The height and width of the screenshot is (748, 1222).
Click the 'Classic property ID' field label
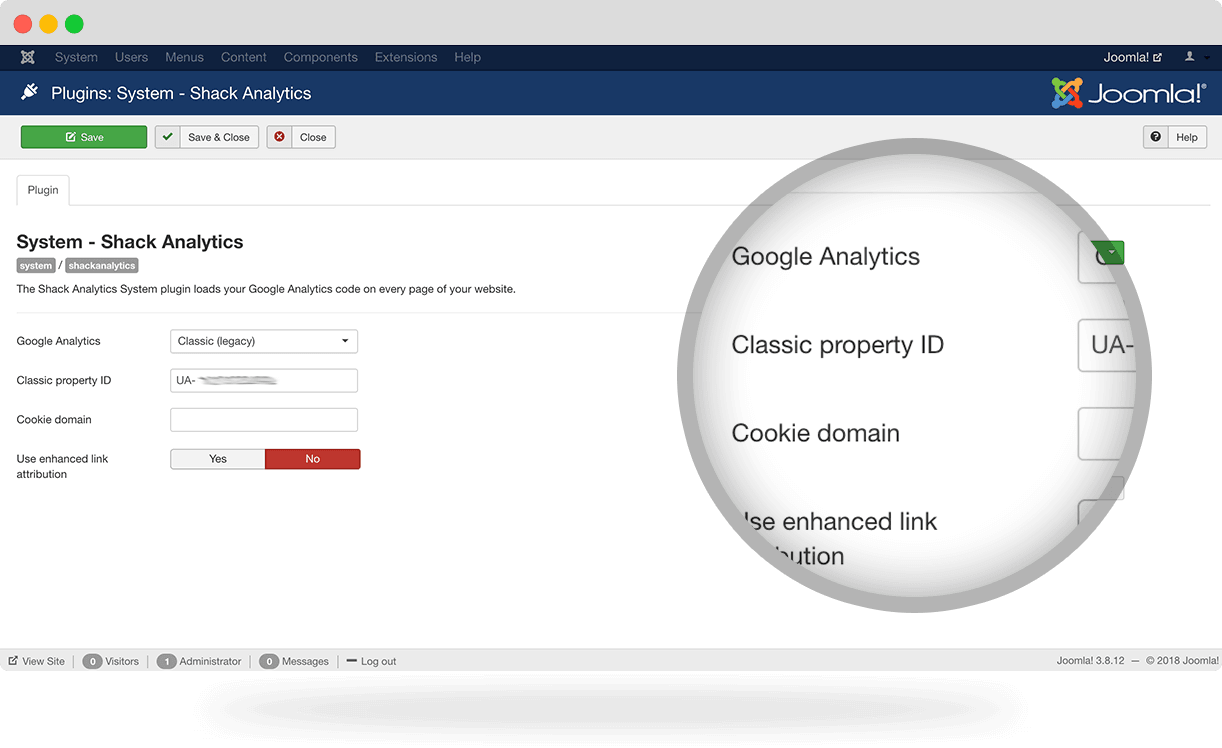click(64, 380)
